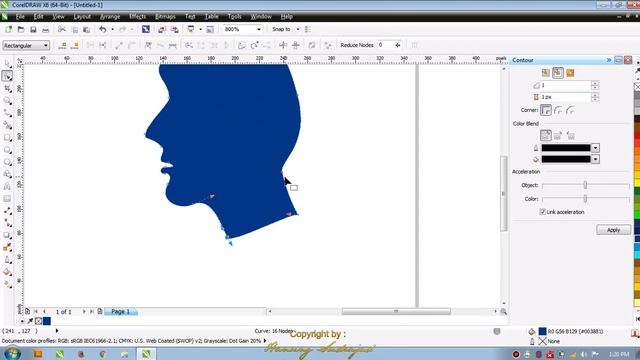Choose the Table tool in the toolbox
Viewport: 640px width, 360px height.
pyautogui.click(x=7, y=199)
